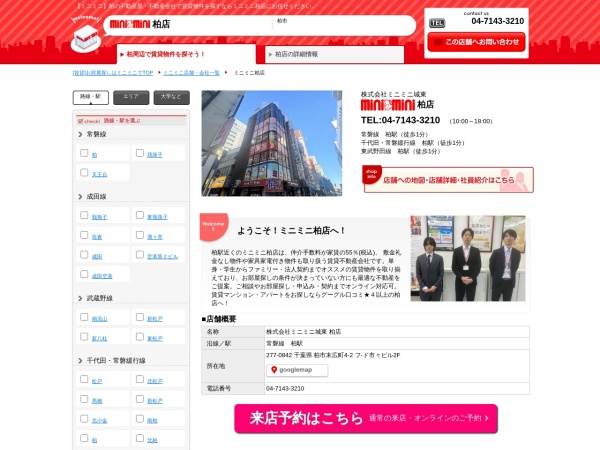Expand the 成田線 section header

pos(131,197)
